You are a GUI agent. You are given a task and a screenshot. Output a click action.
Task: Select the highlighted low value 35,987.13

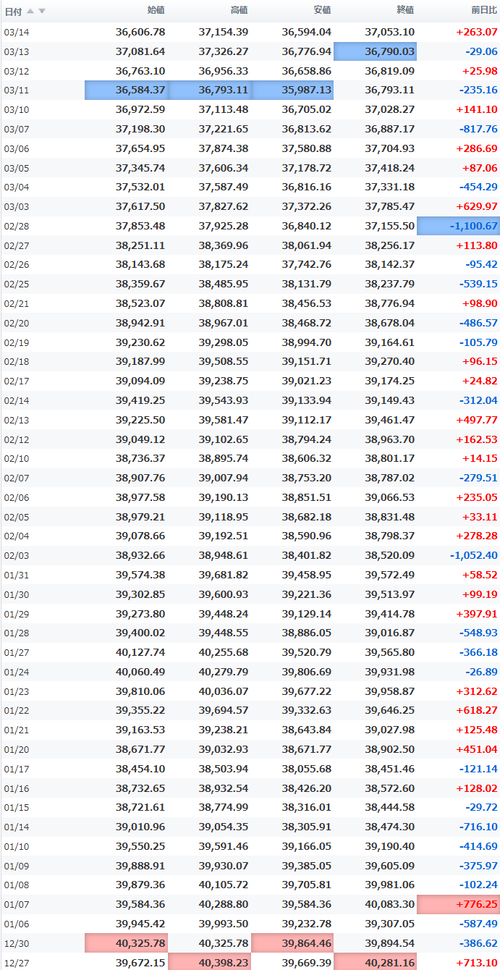293,90
